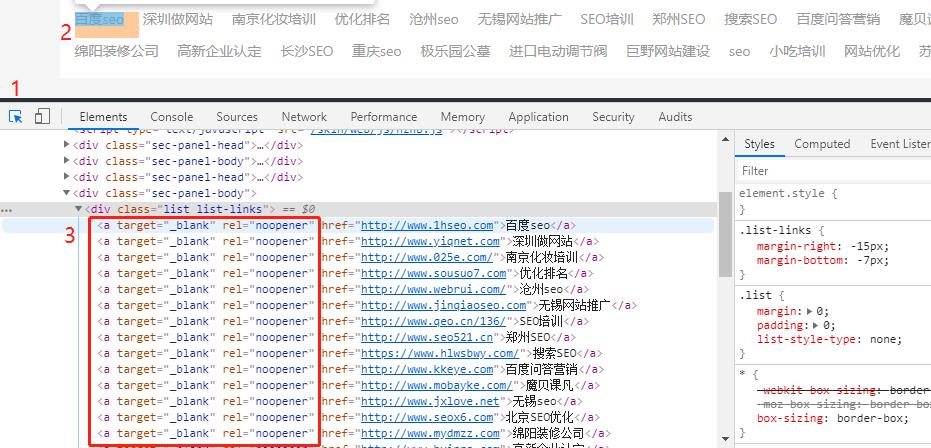
Task: Expand the margin property triangle in .list
Action: [811, 312]
